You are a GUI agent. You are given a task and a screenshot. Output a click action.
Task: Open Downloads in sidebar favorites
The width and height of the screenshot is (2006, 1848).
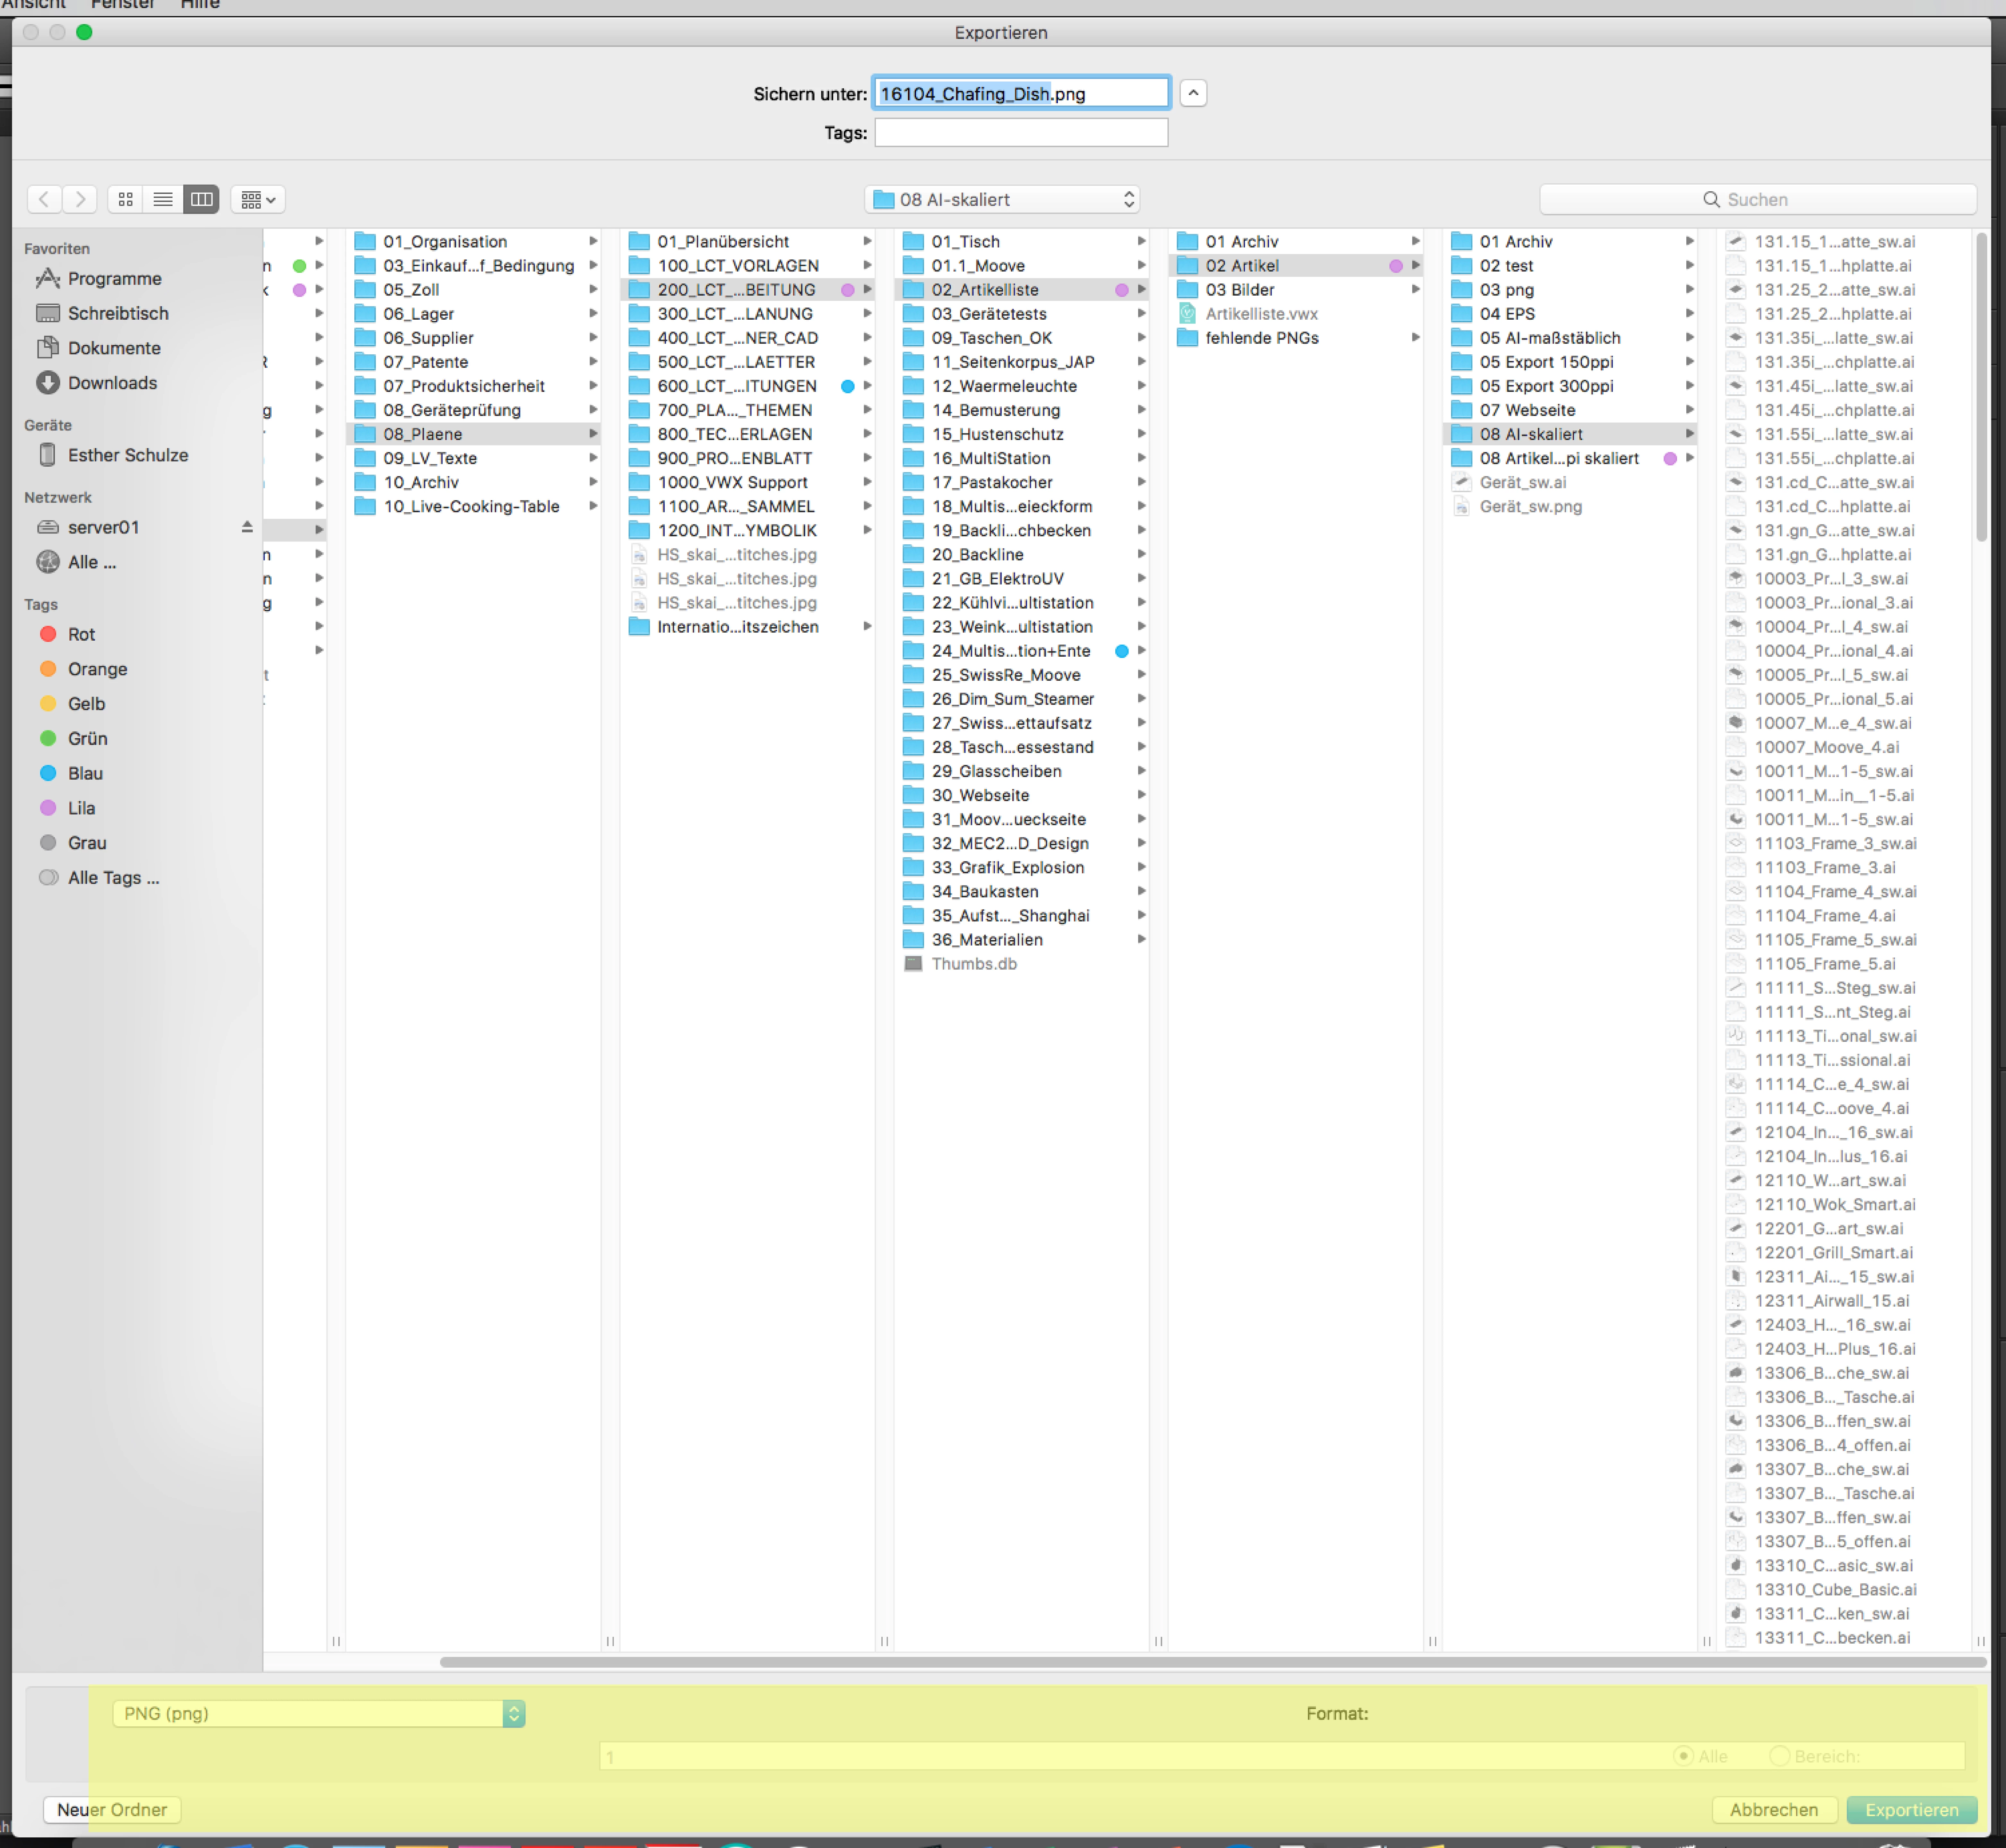[112, 383]
